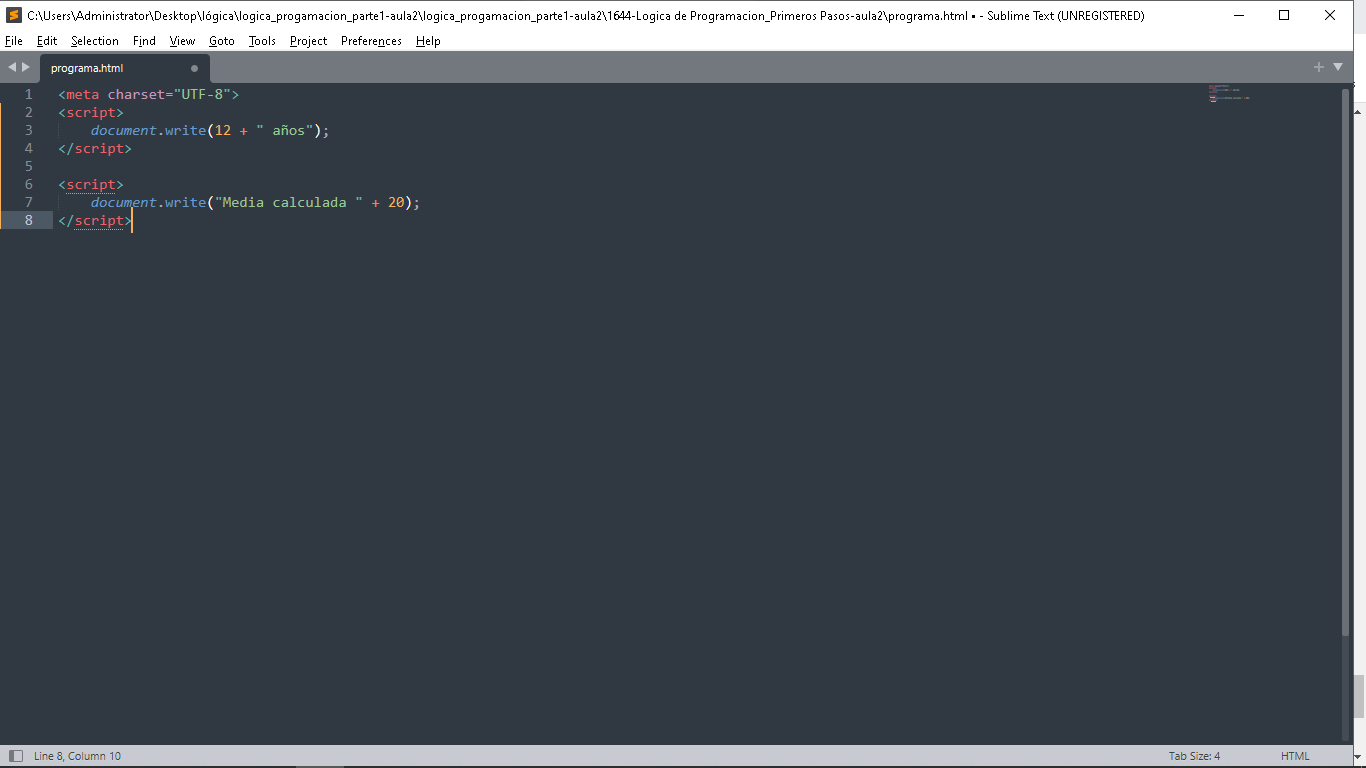Open the Tools menu
This screenshot has width=1366, height=768.
tap(262, 41)
